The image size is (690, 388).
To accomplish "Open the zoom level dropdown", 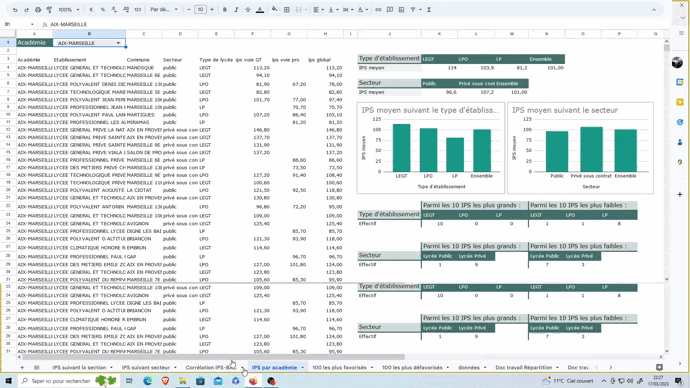I will coord(69,10).
